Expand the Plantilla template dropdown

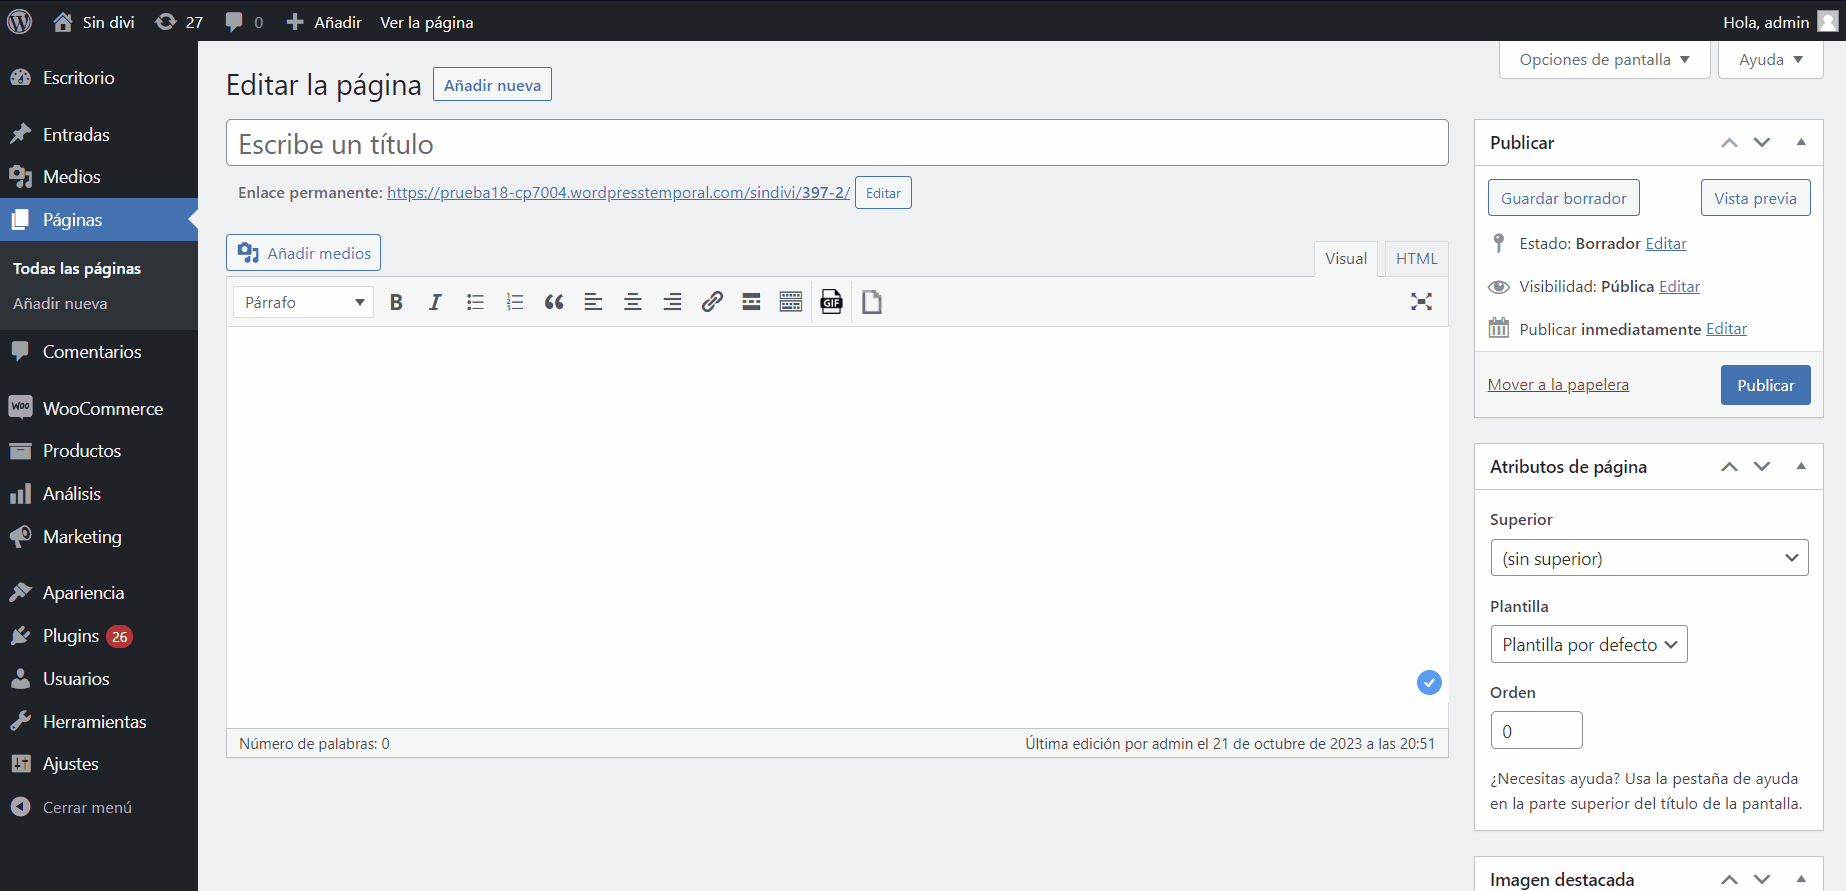point(1588,645)
